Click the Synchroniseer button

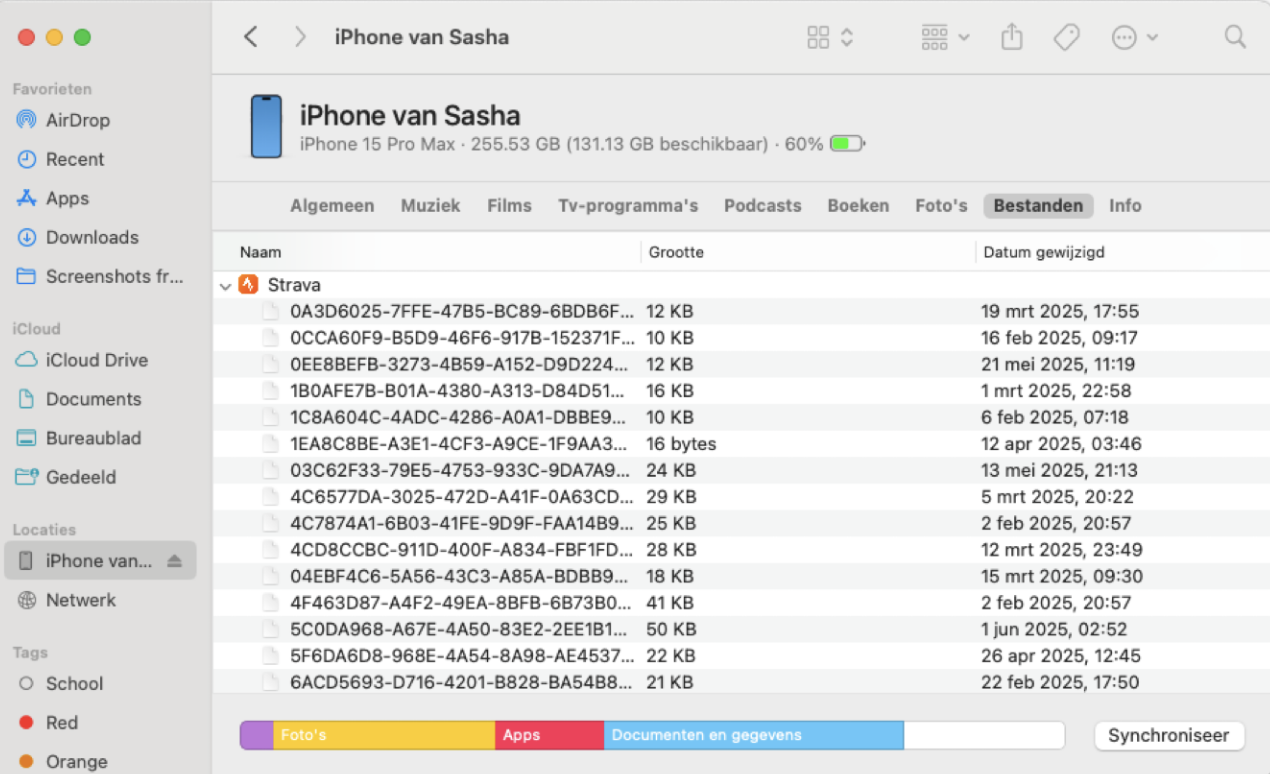click(1168, 735)
